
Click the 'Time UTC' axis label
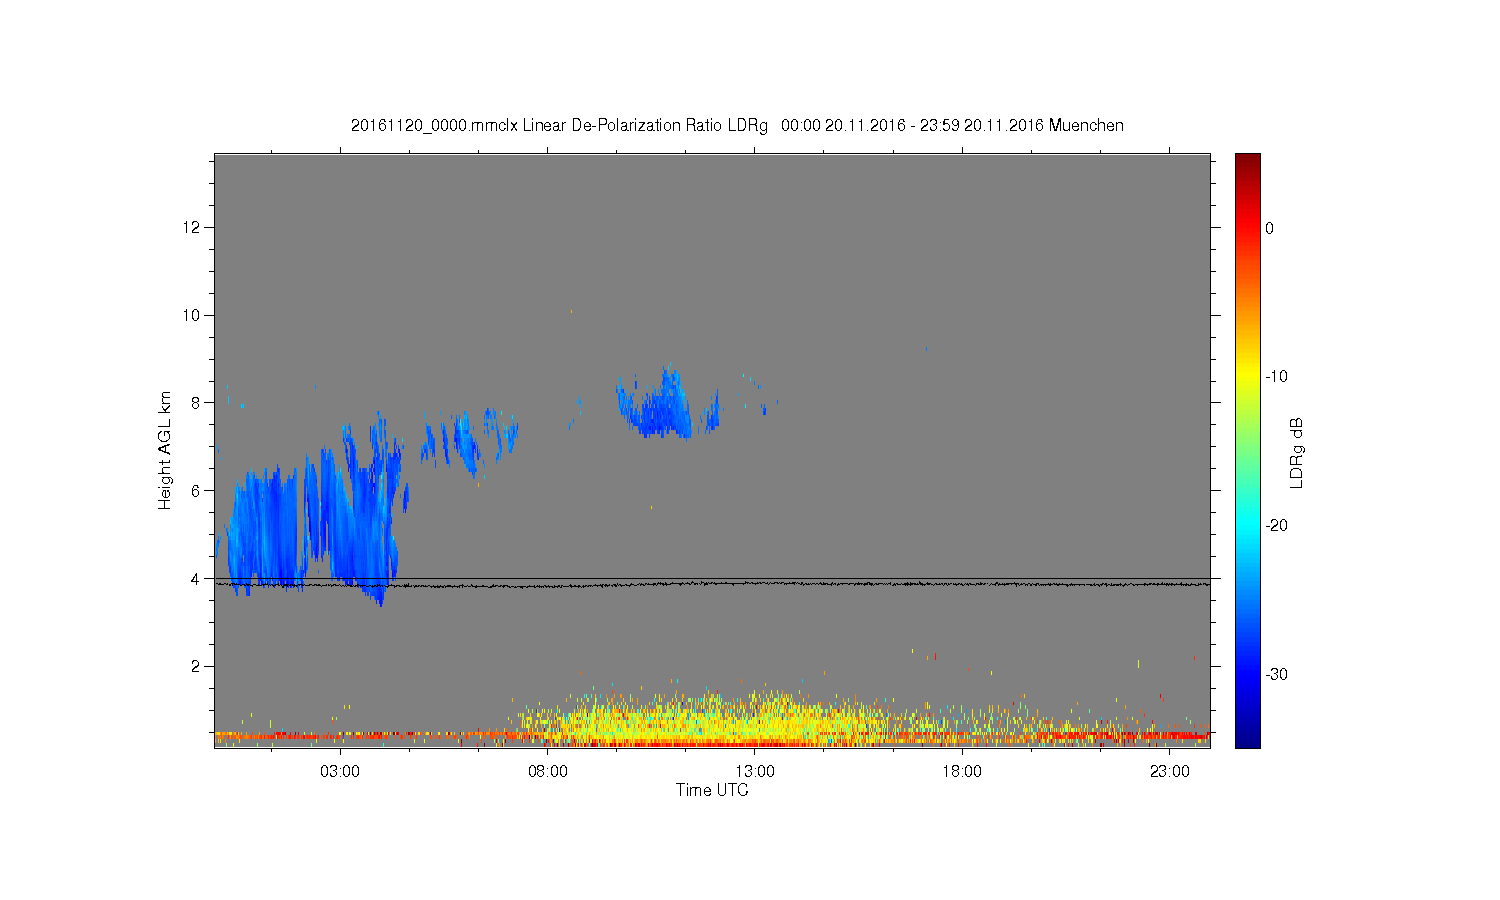click(x=712, y=790)
